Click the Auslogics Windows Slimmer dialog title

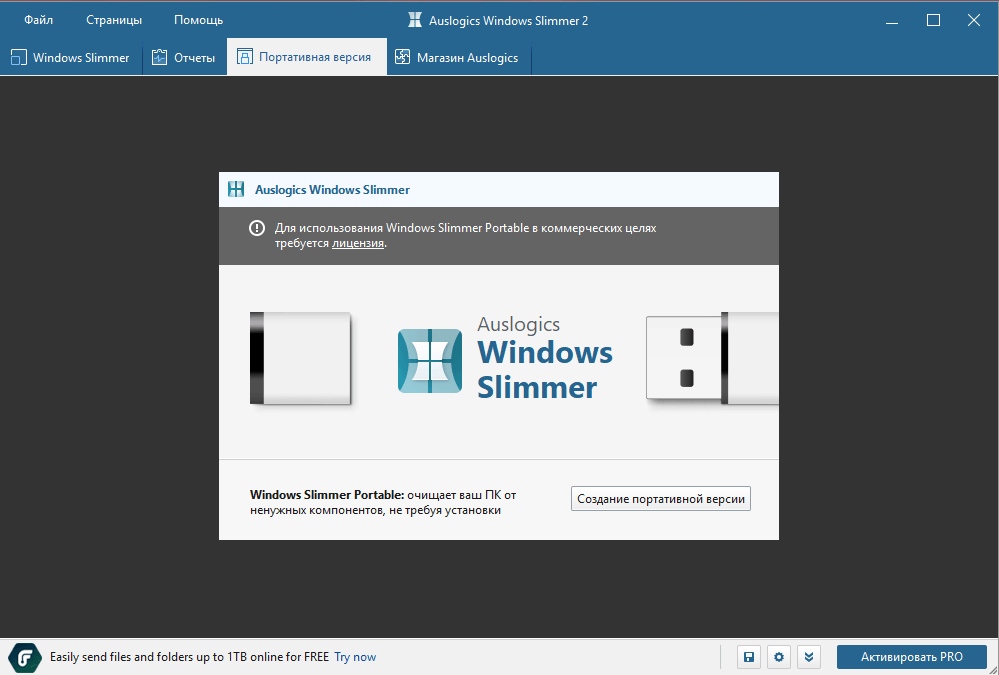tap(332, 190)
